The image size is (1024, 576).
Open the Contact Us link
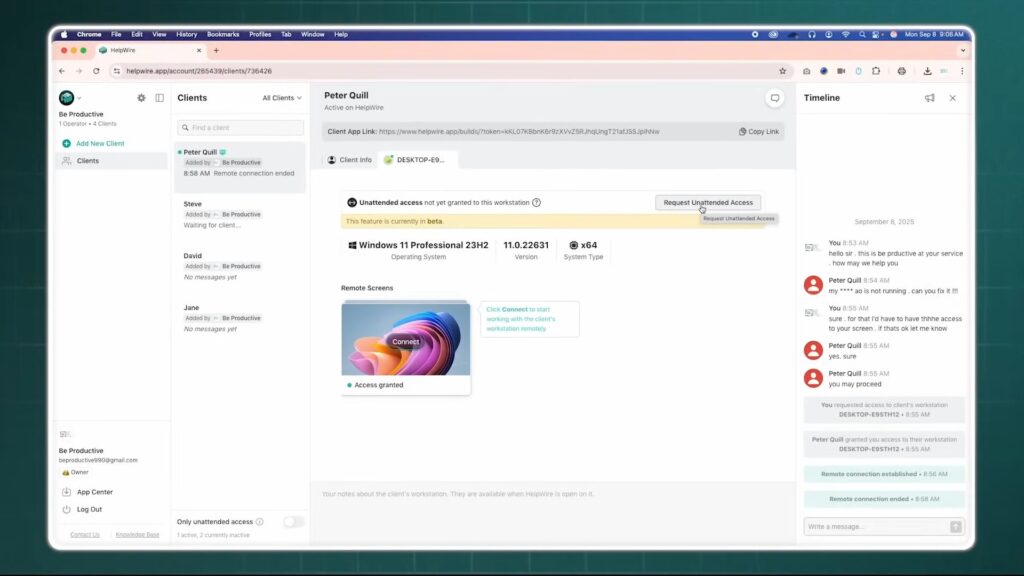(x=85, y=535)
